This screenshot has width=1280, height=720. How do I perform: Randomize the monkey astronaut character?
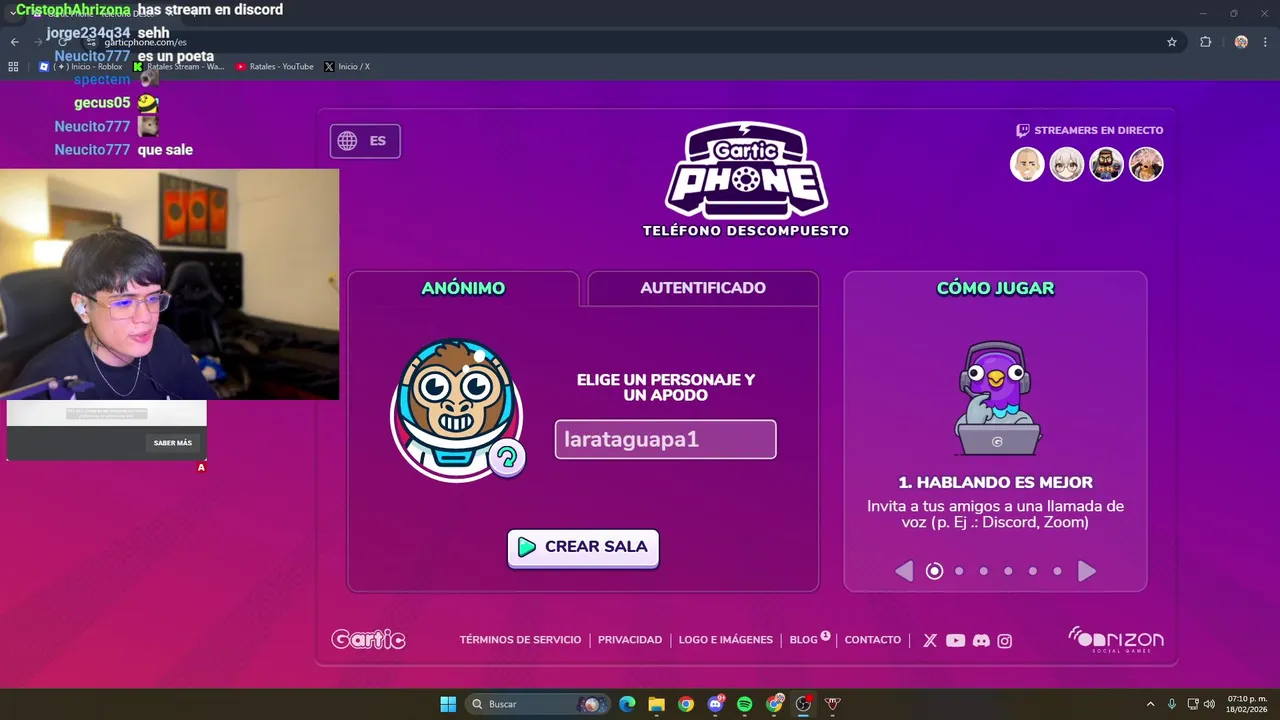[507, 458]
